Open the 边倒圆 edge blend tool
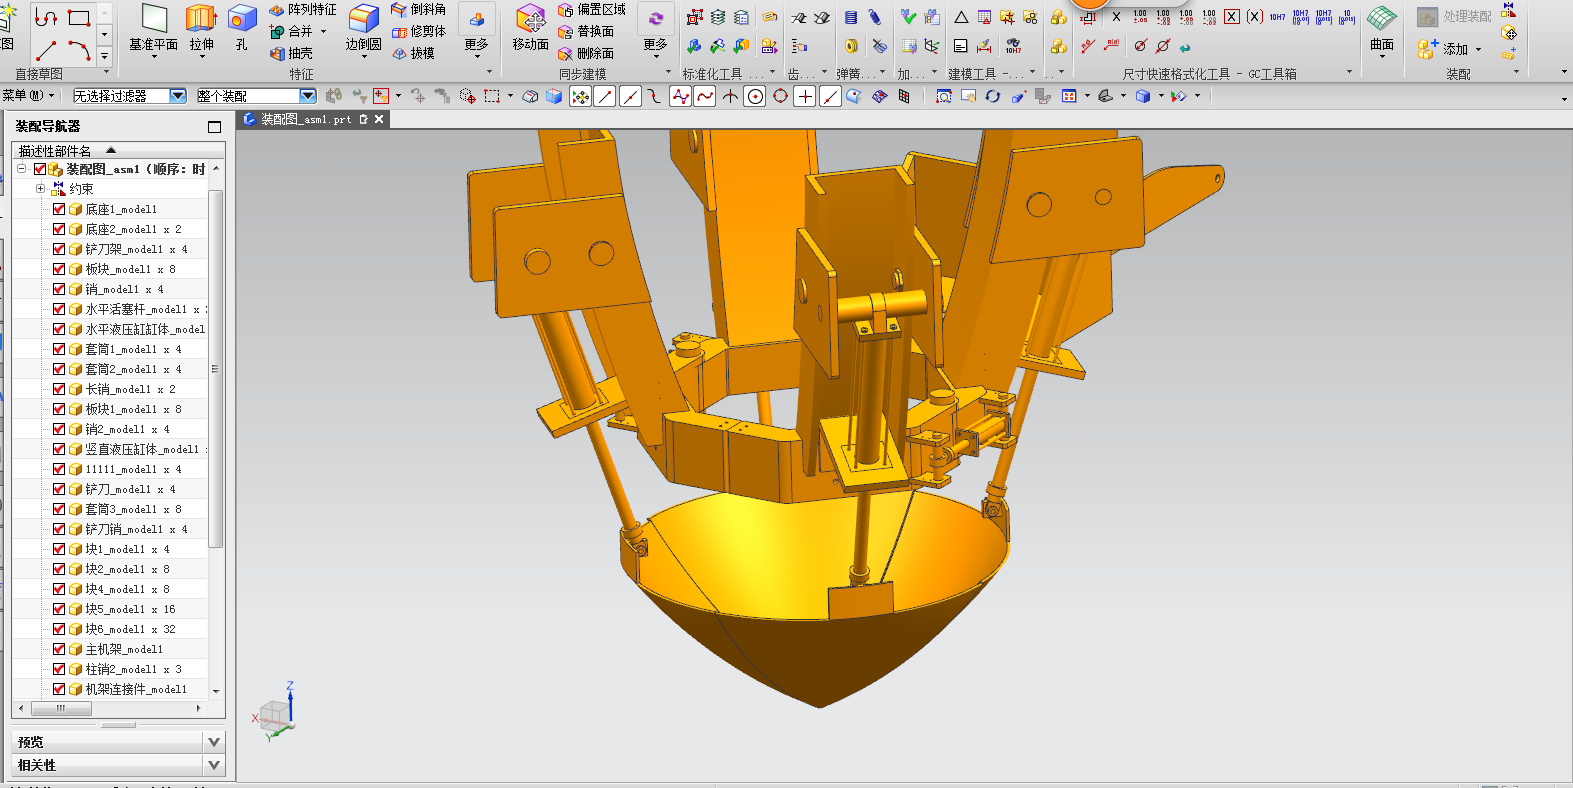 (x=363, y=28)
